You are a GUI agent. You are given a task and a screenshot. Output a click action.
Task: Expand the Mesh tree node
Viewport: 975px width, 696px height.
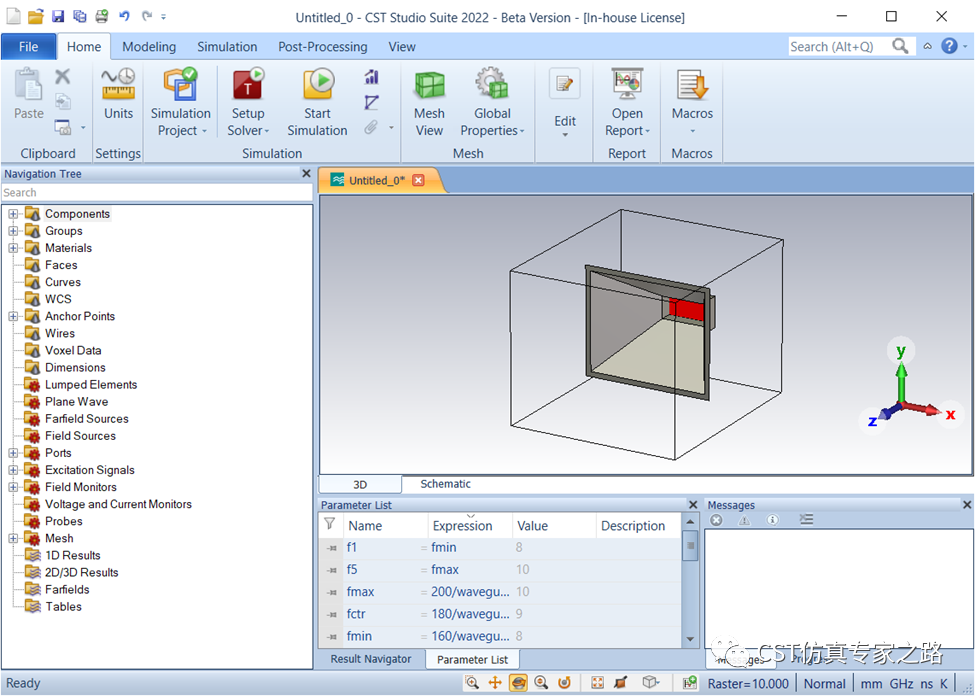click(x=13, y=538)
